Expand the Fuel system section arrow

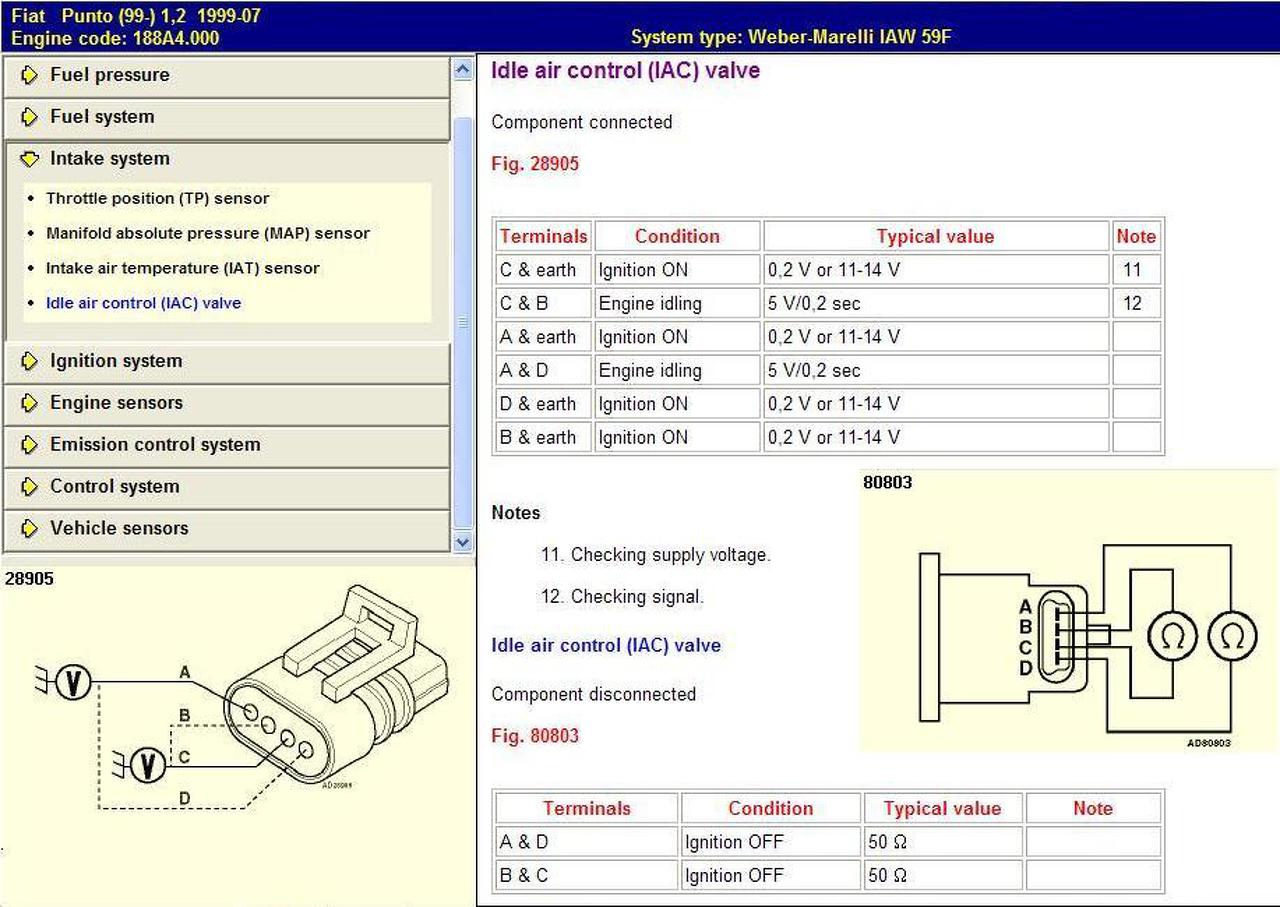click(30, 117)
